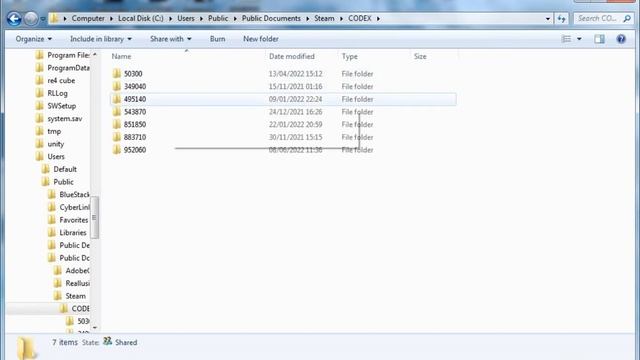The width and height of the screenshot is (640, 360).
Task: Select system.sav folder in tree
Action: coord(59,118)
